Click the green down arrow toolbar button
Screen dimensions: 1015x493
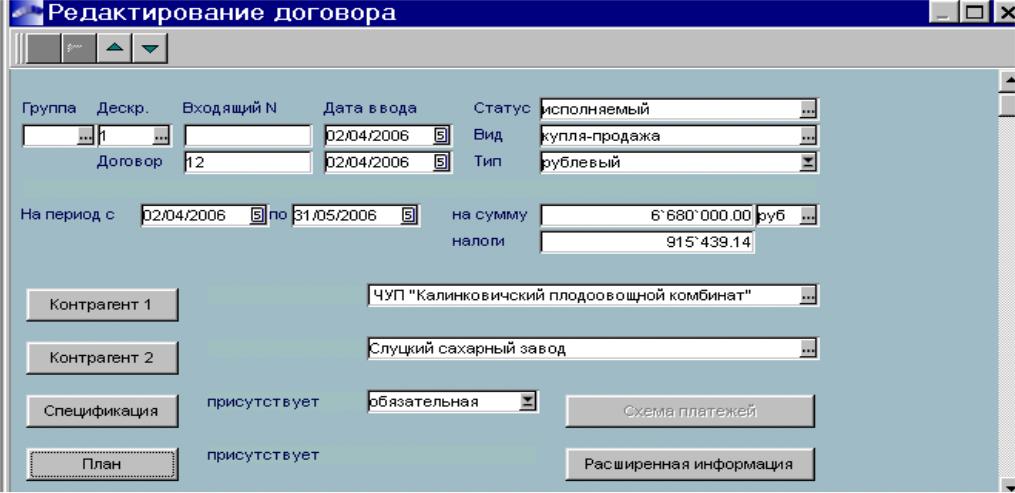[x=150, y=49]
